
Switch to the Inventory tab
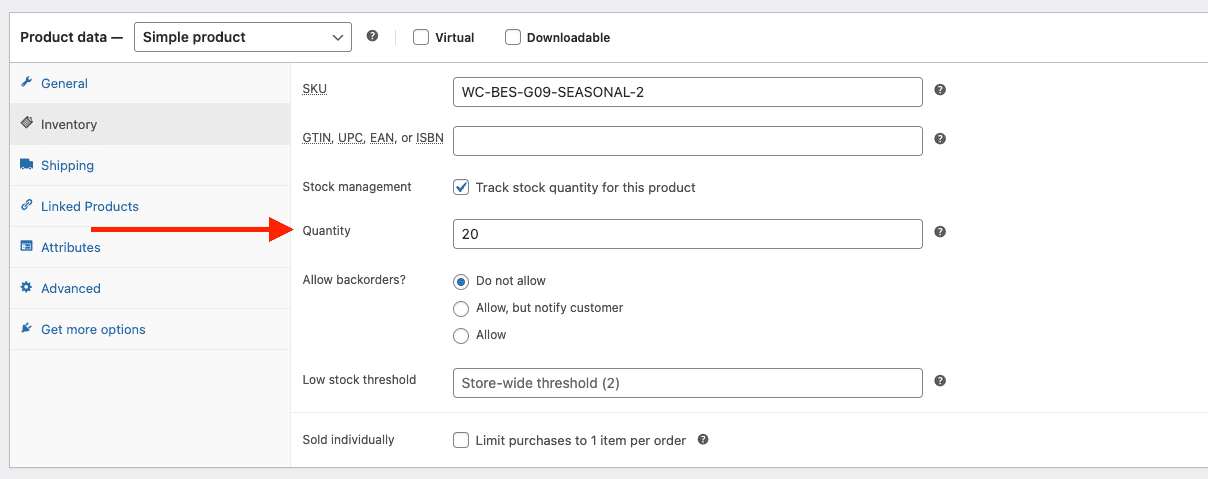[x=150, y=124]
